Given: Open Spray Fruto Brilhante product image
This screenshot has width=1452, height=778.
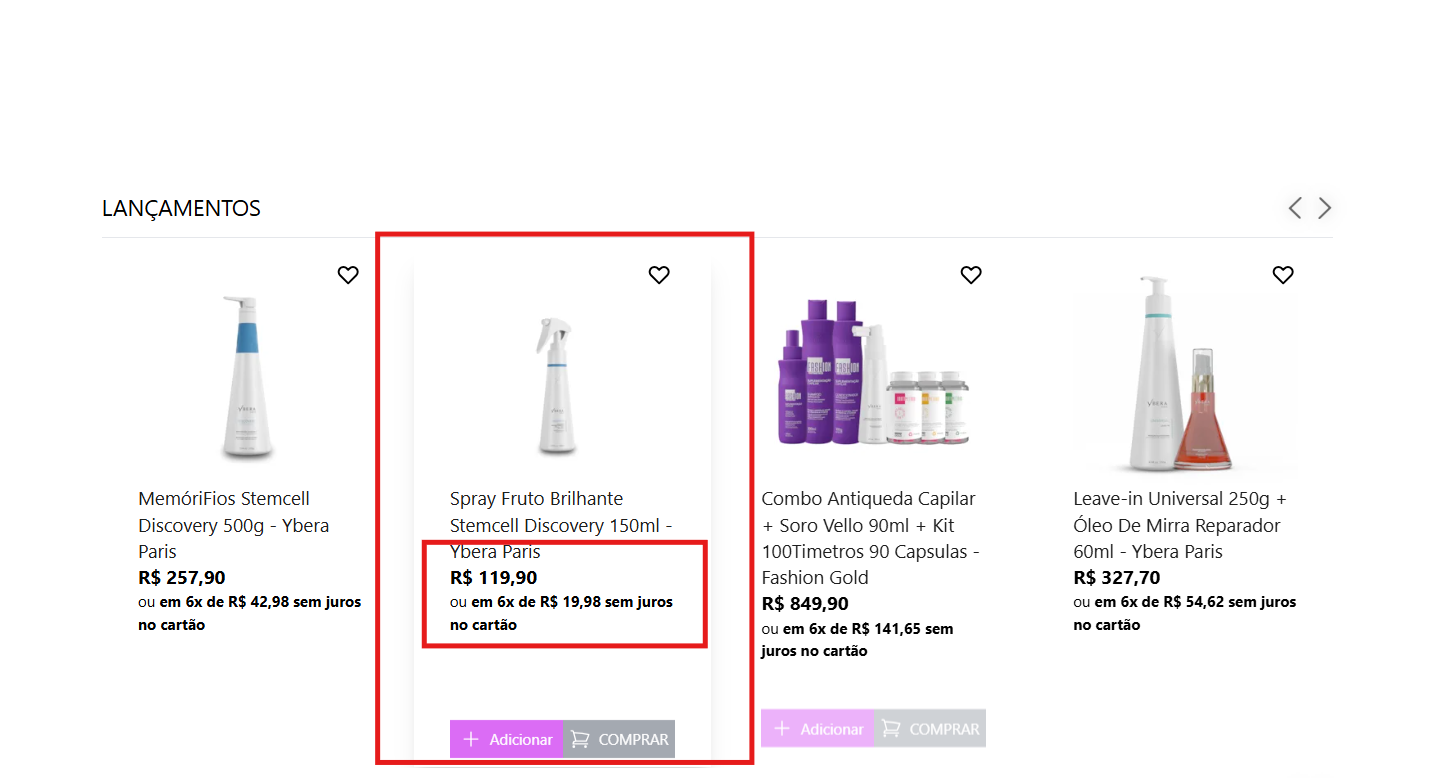Looking at the screenshot, I should click(x=559, y=385).
